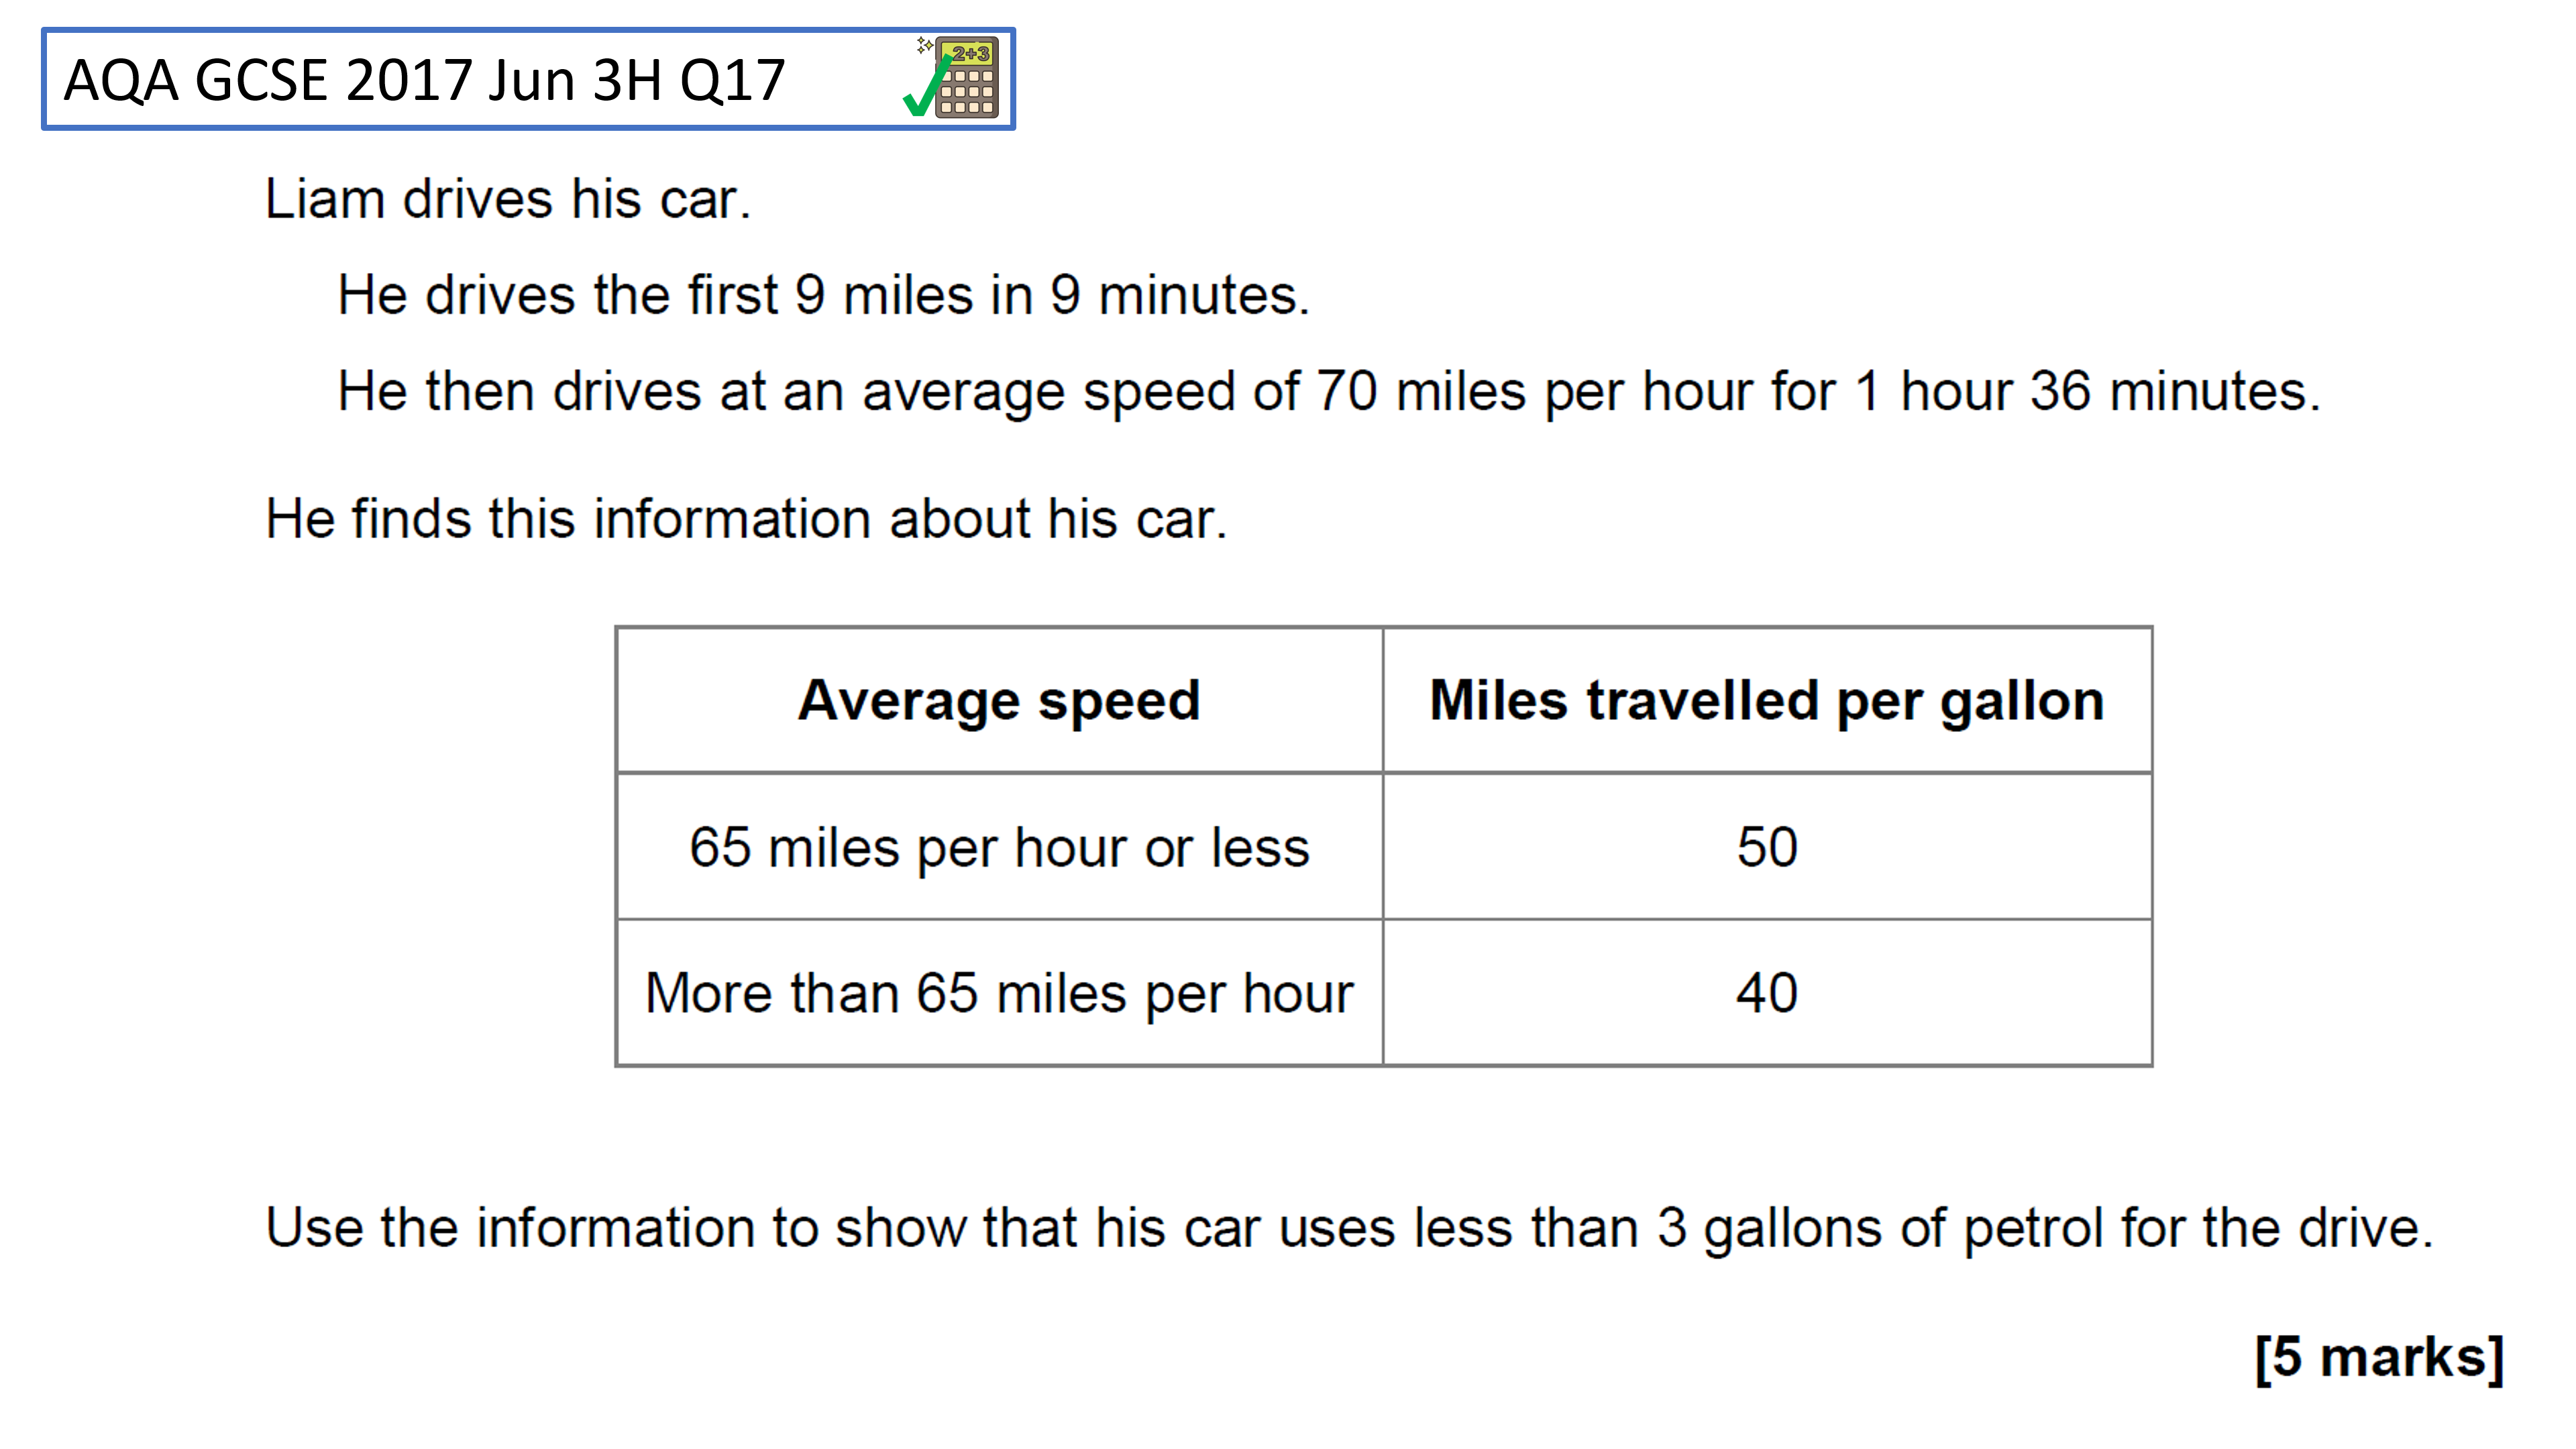Click the 'Use the information to show' instruction
Viewport: 2576px width, 1449px height.
[x=1349, y=1228]
